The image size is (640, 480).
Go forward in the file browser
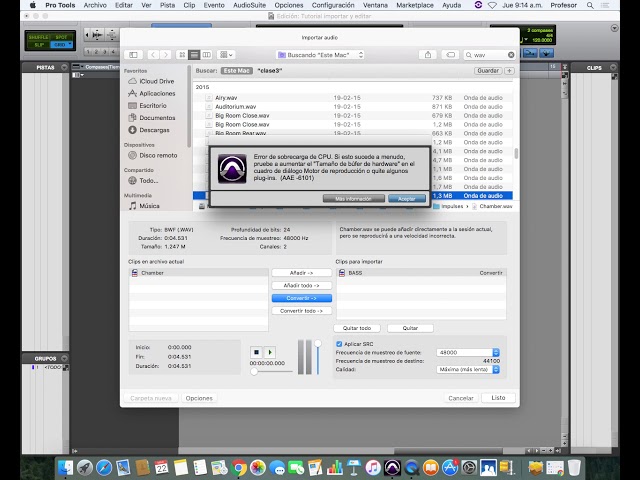[x=165, y=55]
